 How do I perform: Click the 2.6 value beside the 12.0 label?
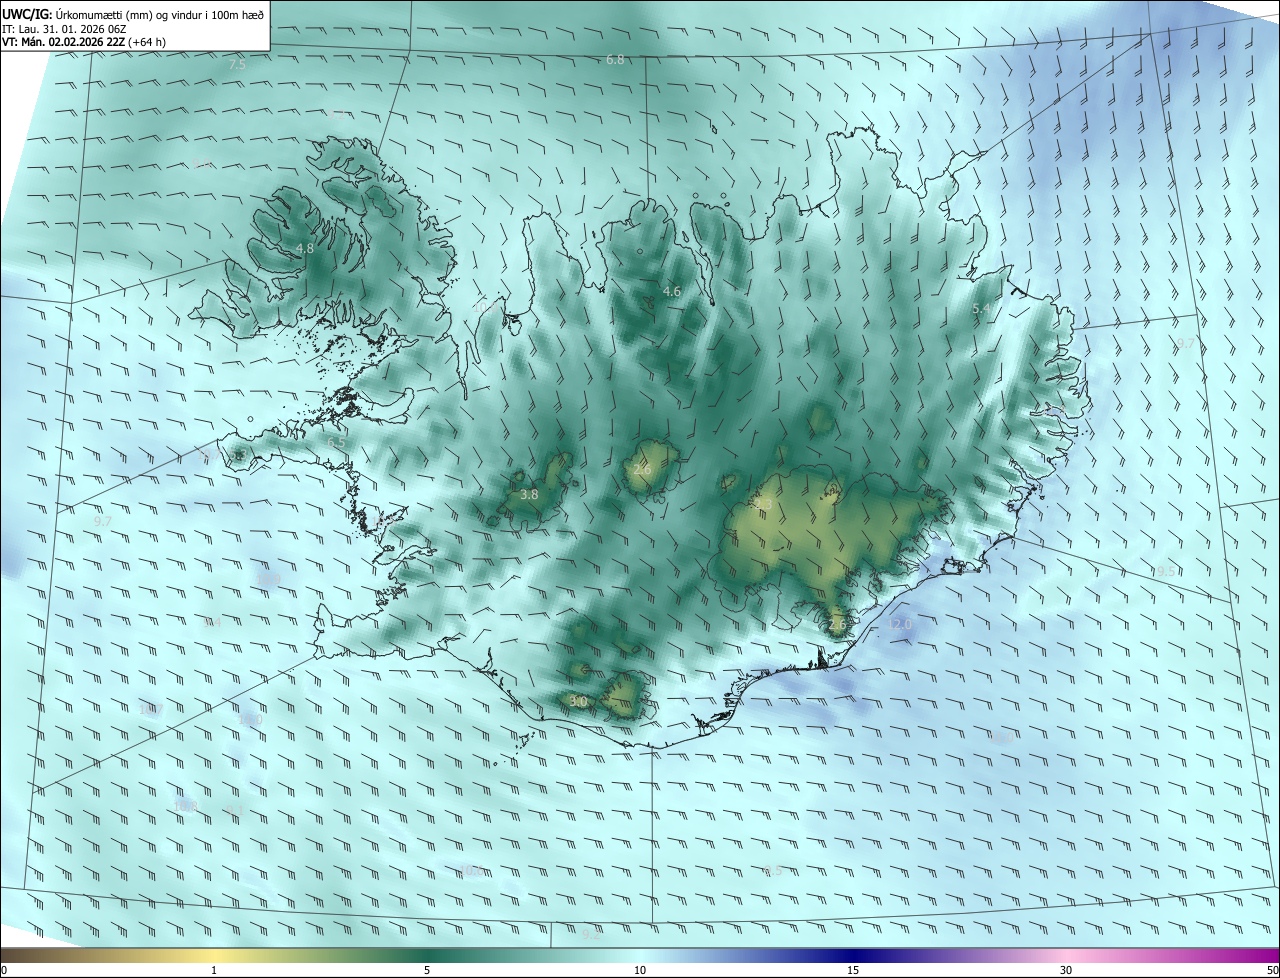click(x=837, y=624)
